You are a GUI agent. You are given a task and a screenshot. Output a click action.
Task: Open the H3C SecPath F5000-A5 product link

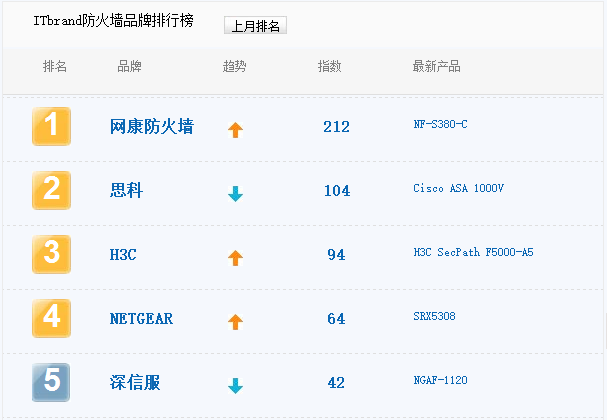click(473, 252)
